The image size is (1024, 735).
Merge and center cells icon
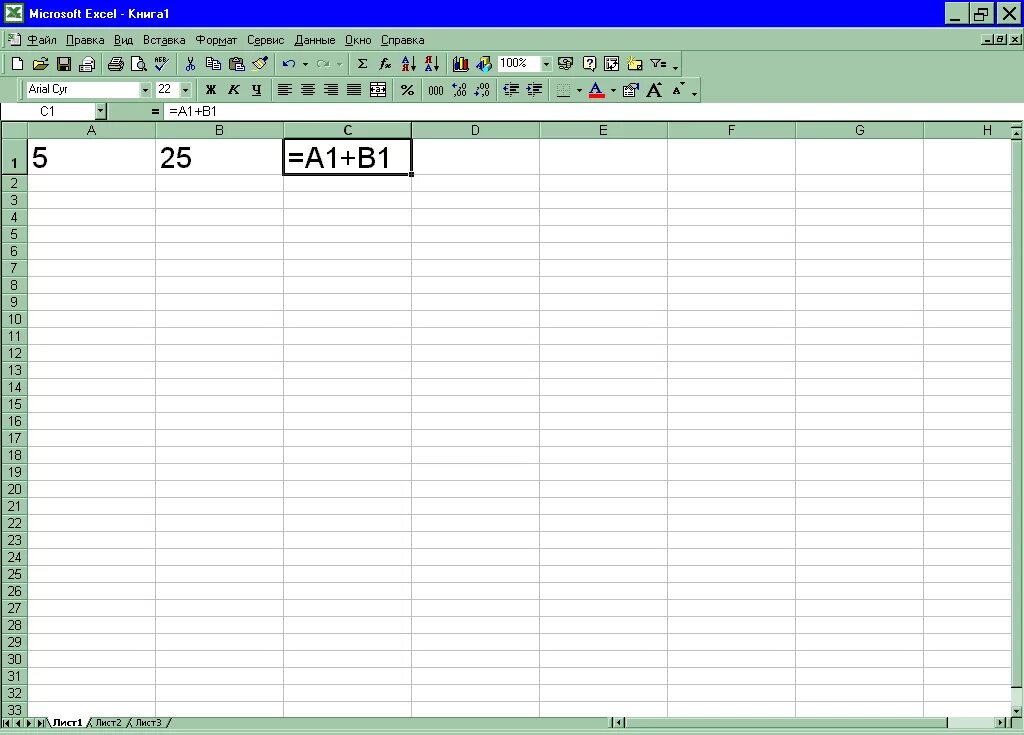[377, 90]
